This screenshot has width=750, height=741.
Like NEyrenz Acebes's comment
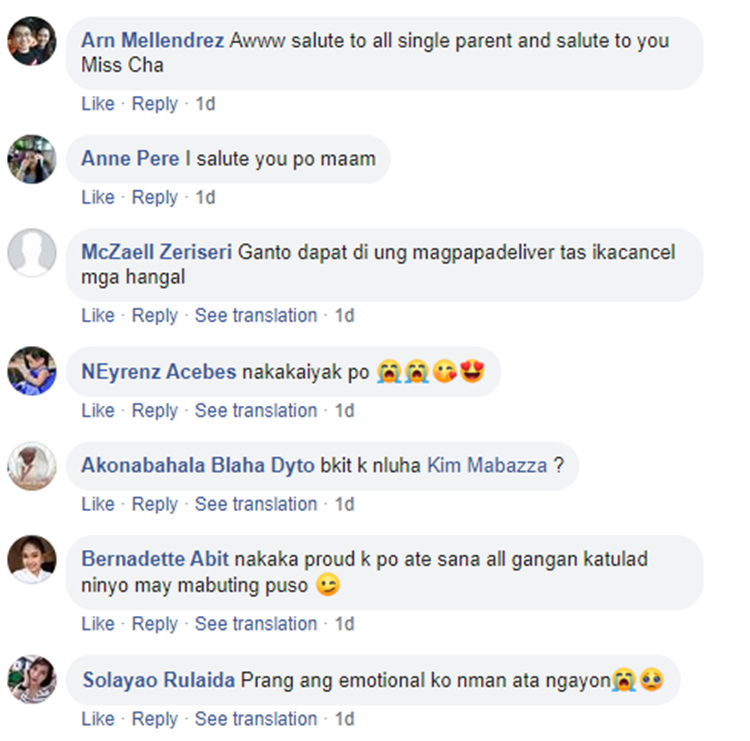click(98, 411)
